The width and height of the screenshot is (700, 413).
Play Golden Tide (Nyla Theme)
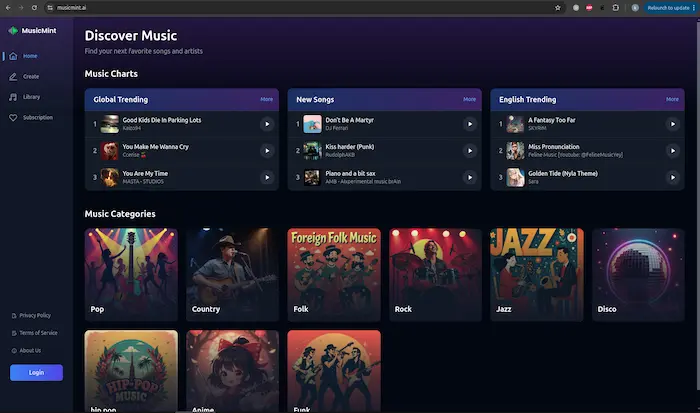click(x=673, y=177)
